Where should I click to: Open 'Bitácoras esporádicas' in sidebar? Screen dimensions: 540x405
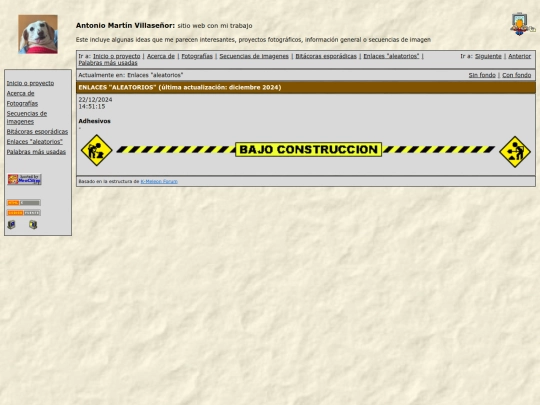tap(37, 132)
